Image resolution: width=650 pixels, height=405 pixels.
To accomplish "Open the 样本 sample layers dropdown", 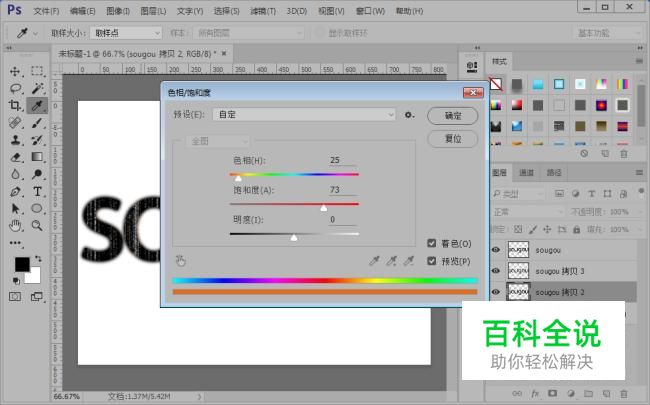I will tap(250, 33).
